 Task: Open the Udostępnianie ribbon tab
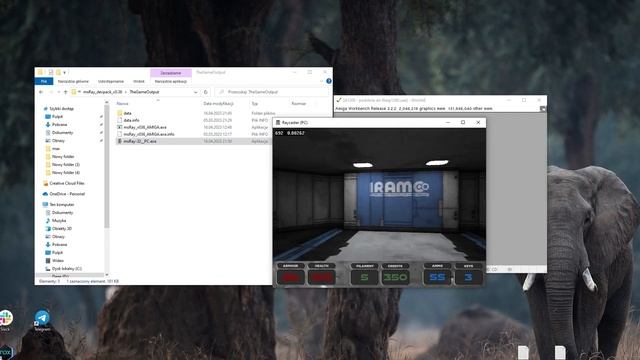111,81
